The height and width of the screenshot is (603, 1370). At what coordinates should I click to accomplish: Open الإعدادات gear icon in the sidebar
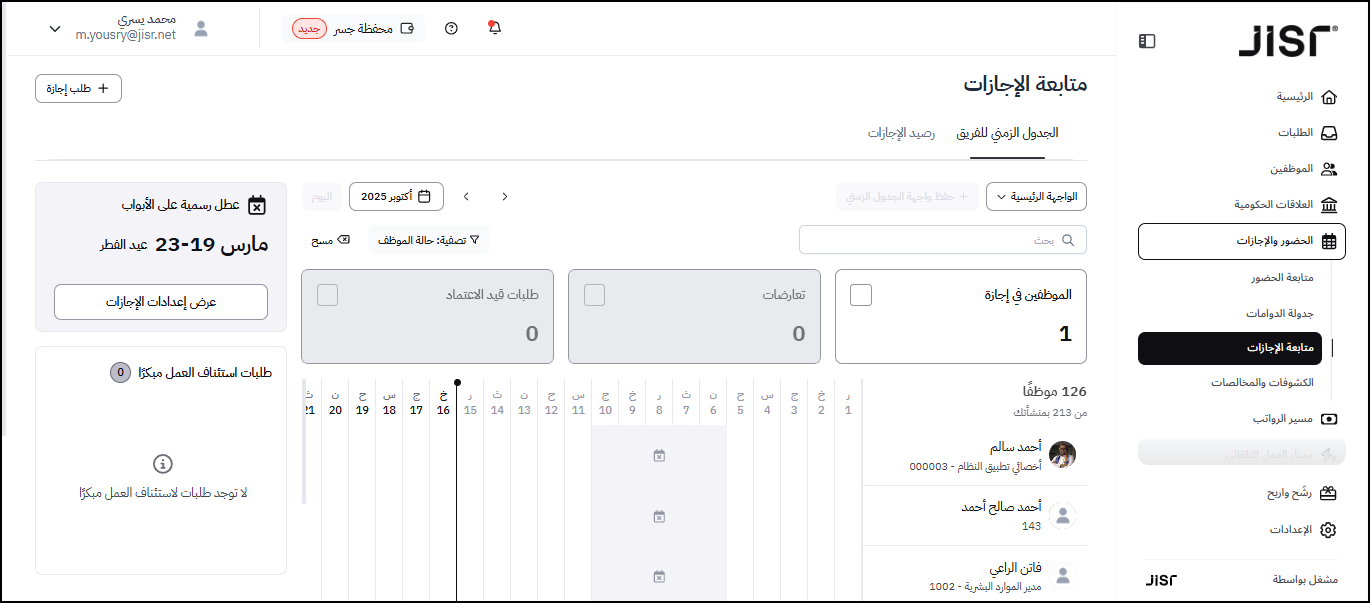pos(1328,530)
